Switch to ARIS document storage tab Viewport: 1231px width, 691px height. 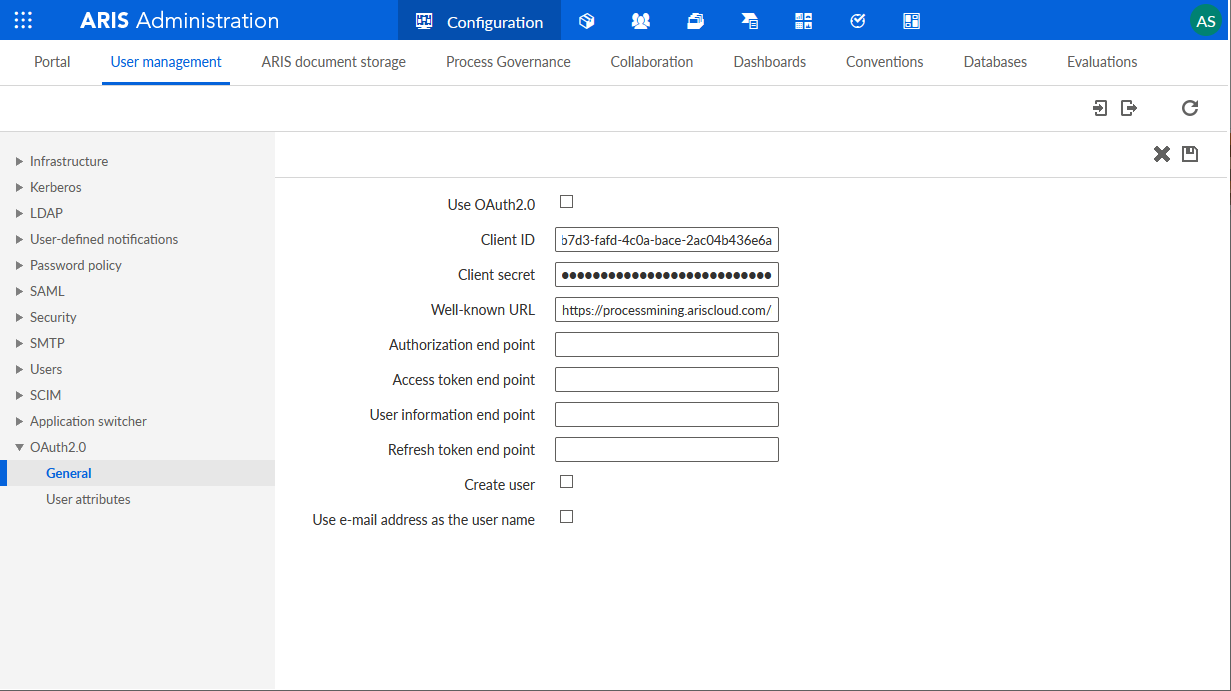click(x=334, y=62)
